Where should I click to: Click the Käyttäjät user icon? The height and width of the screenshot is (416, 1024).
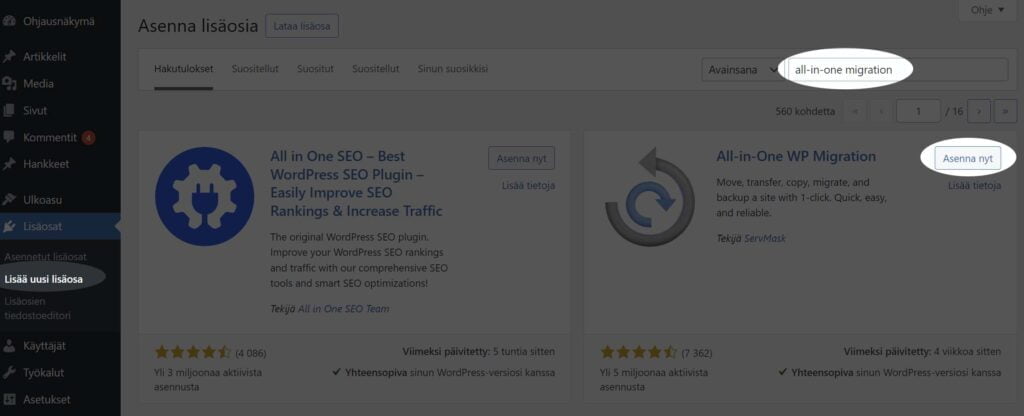coord(10,345)
